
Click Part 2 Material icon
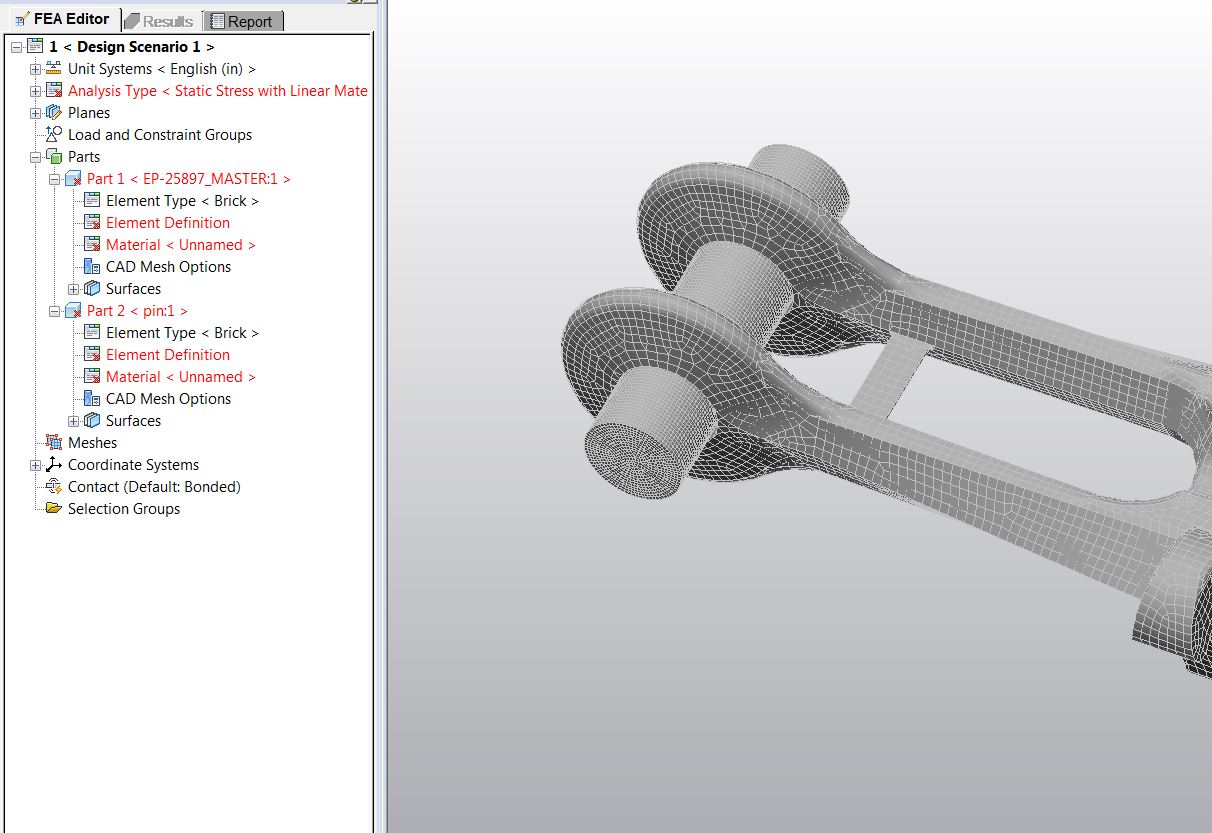click(x=92, y=376)
